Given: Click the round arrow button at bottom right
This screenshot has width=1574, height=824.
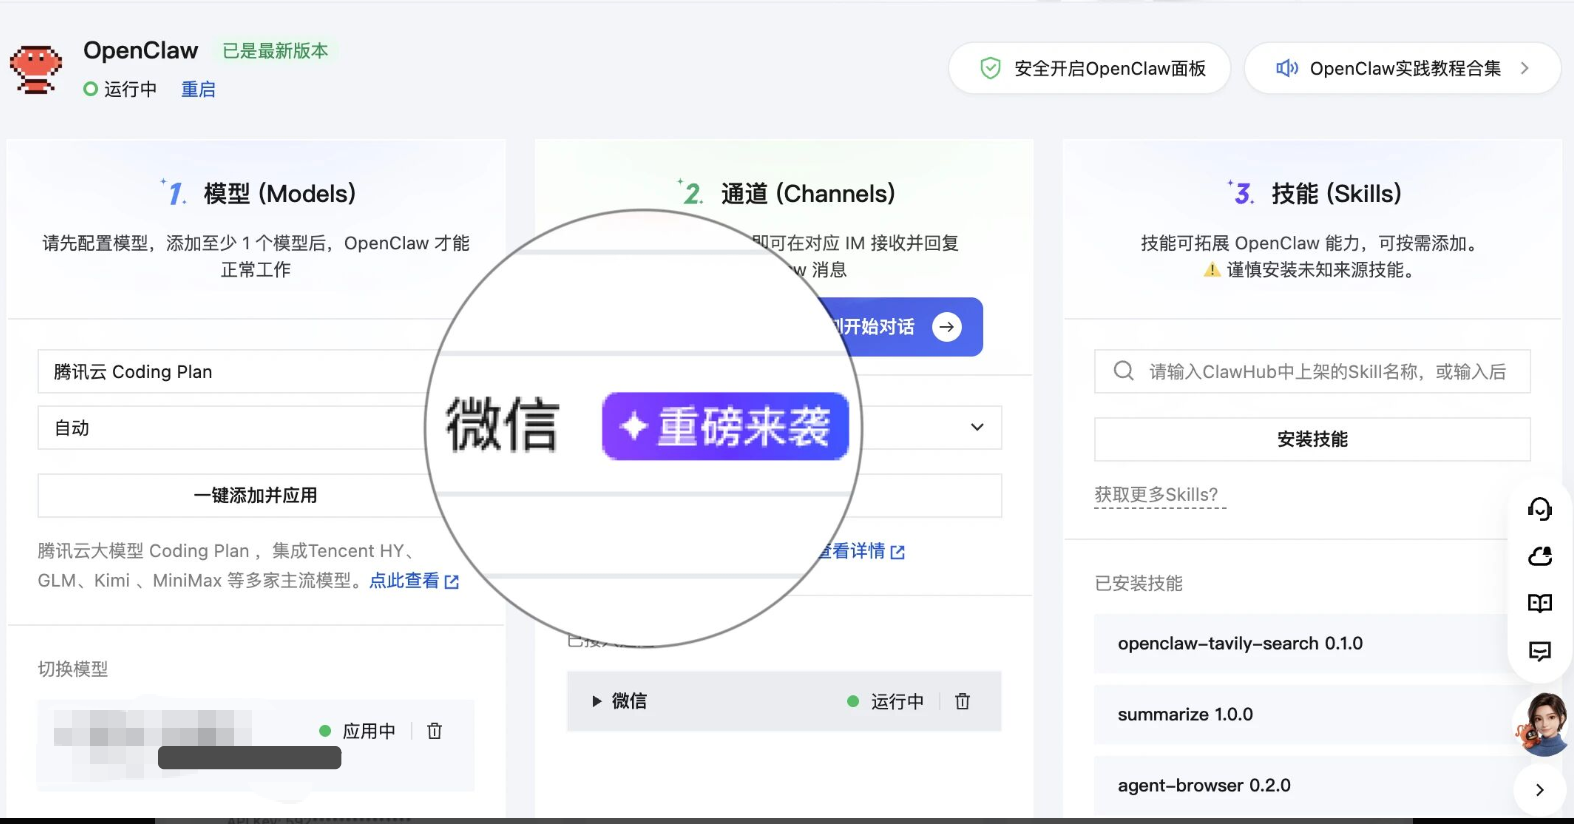Looking at the screenshot, I should pos(1540,790).
